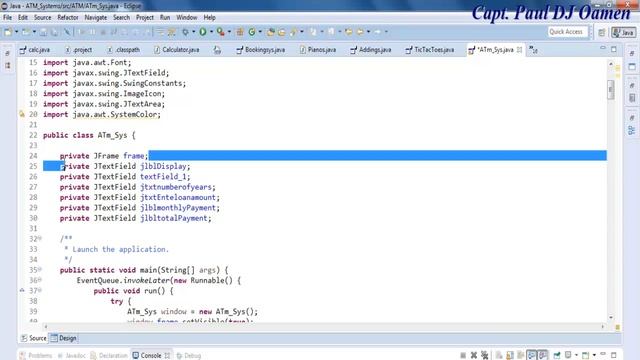The width and height of the screenshot is (640, 360).
Task: Open dropdown arrow next to Debug icon
Action: pyautogui.click(x=193, y=32)
